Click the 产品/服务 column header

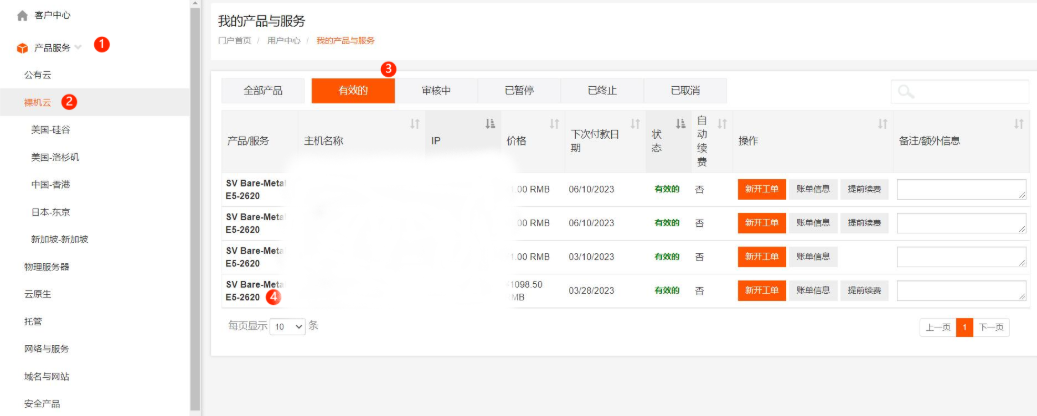click(x=260, y=142)
